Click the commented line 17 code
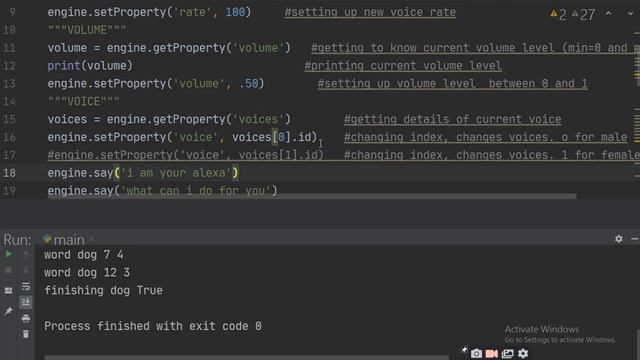The height and width of the screenshot is (360, 640). point(186,155)
